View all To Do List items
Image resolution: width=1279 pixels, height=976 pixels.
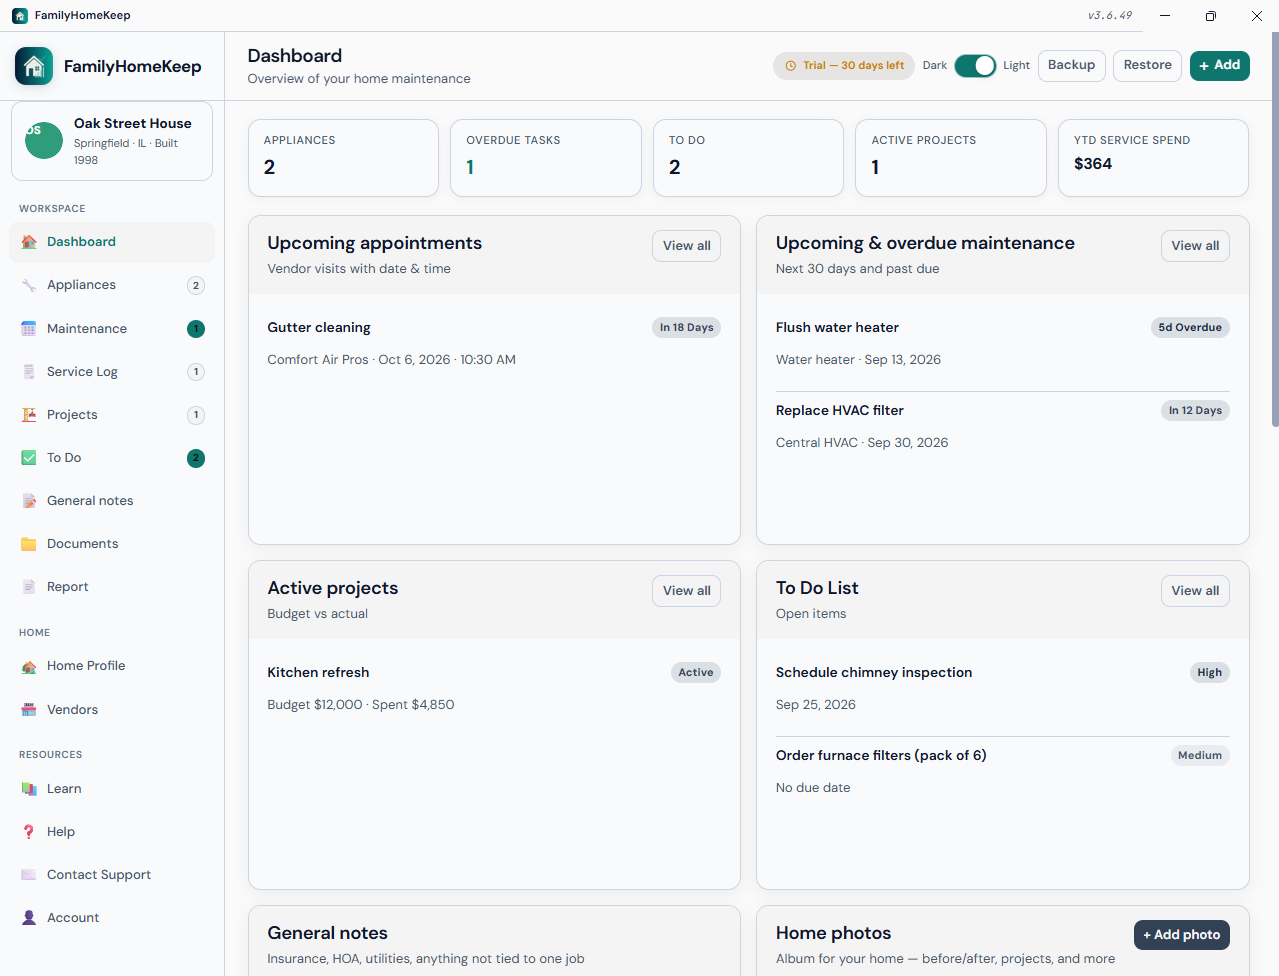[x=1195, y=591]
